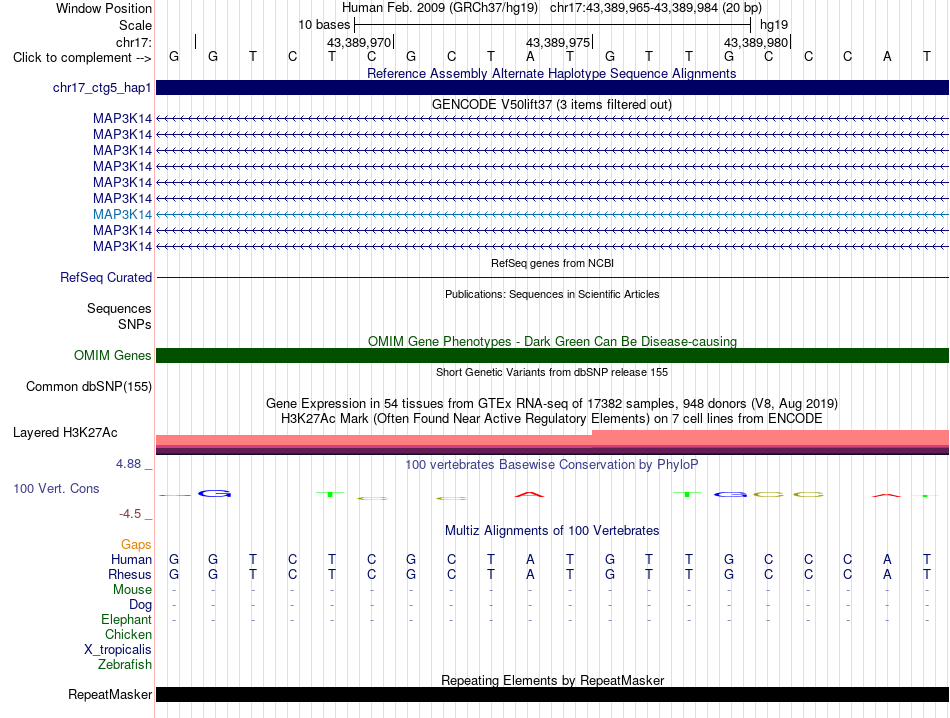
Task: Click the dark green OMIM Genes bar
Action: pyautogui.click(x=552, y=356)
